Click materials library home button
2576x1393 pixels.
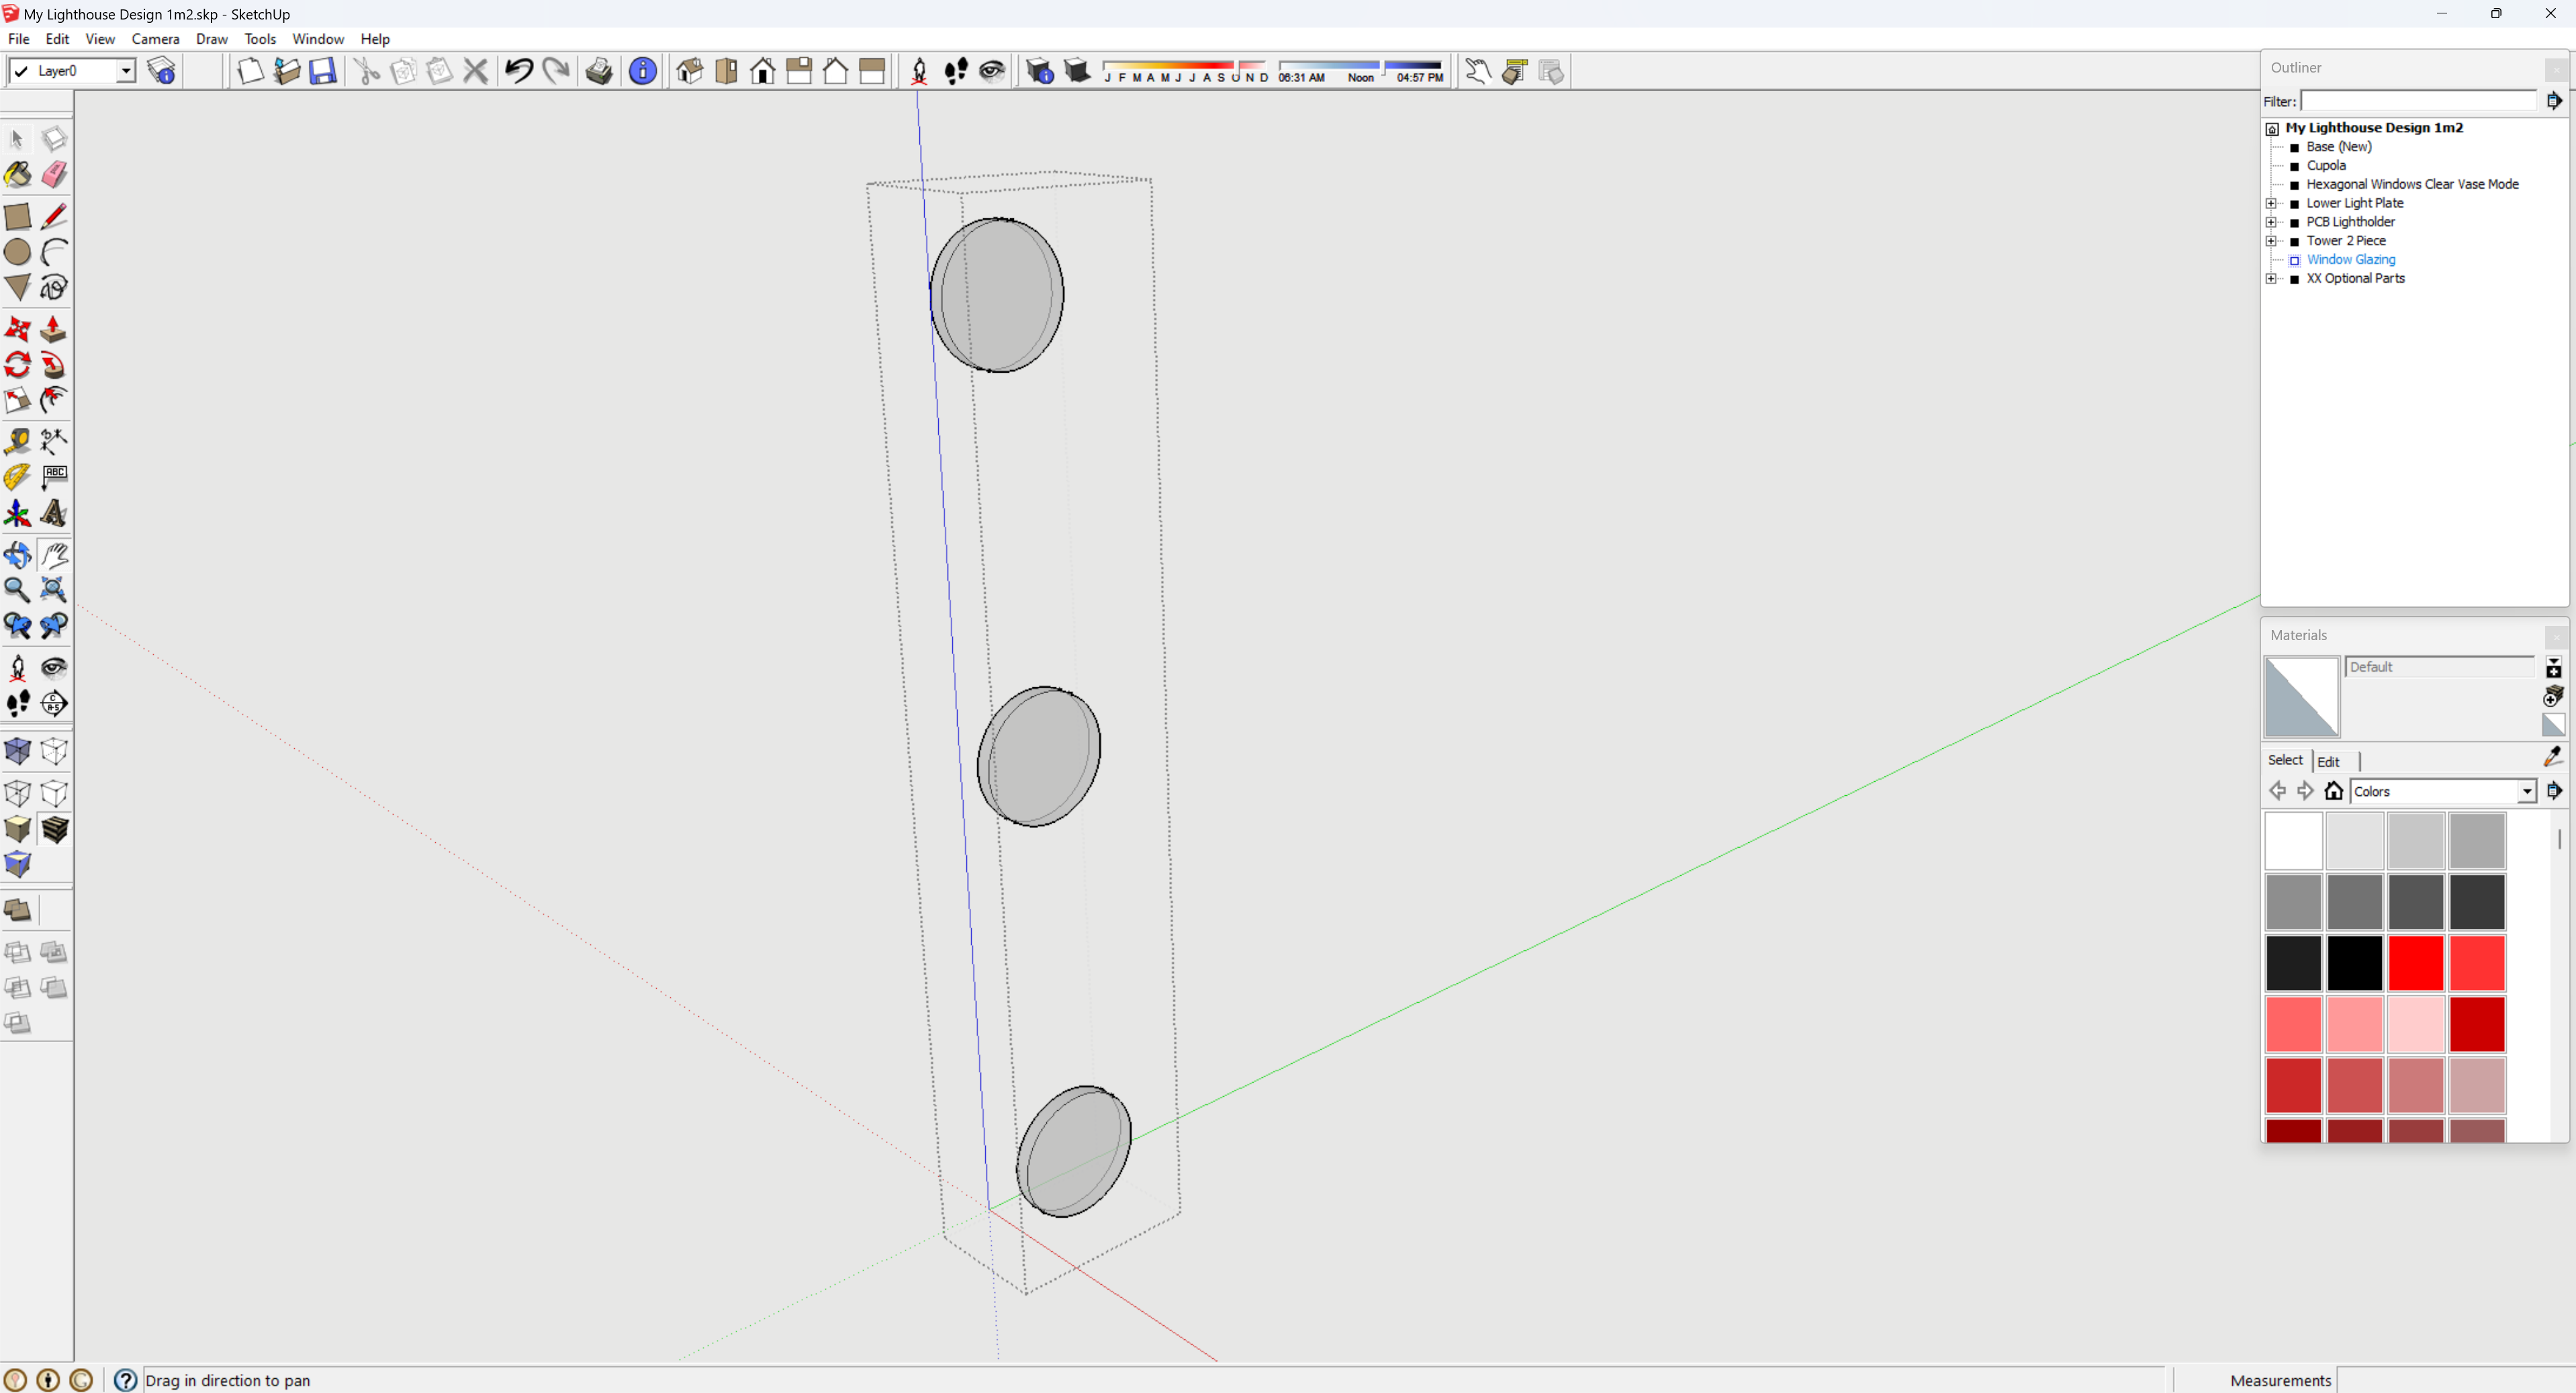[x=2334, y=791]
